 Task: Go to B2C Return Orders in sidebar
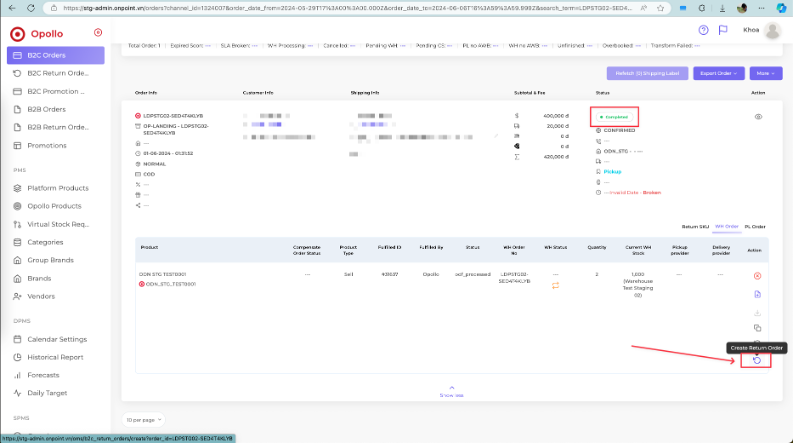pos(56,73)
